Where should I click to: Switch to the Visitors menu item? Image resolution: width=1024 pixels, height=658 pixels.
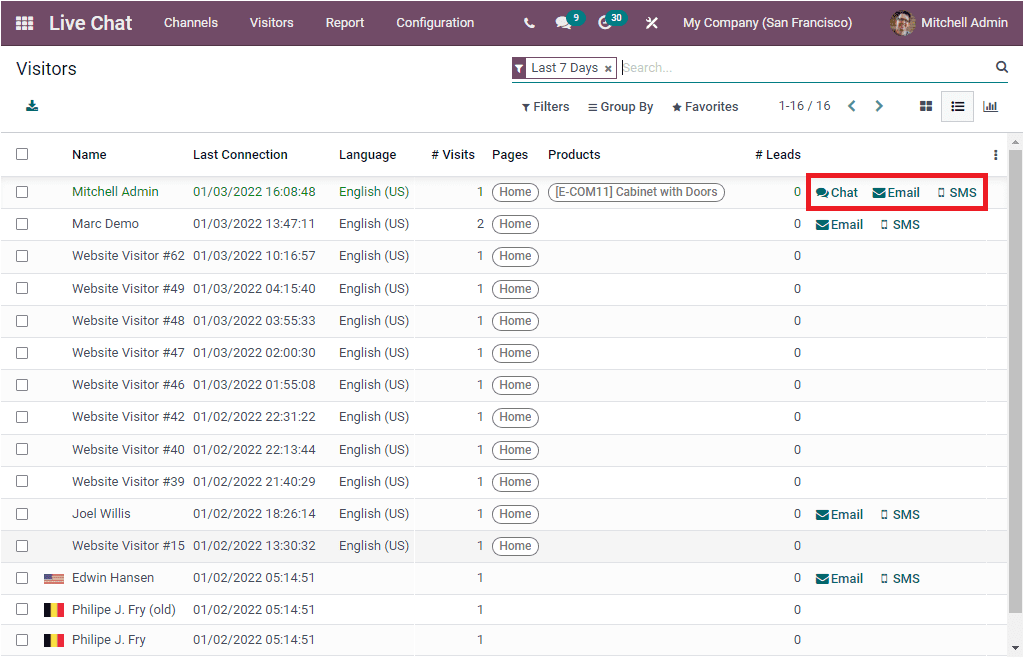(271, 22)
